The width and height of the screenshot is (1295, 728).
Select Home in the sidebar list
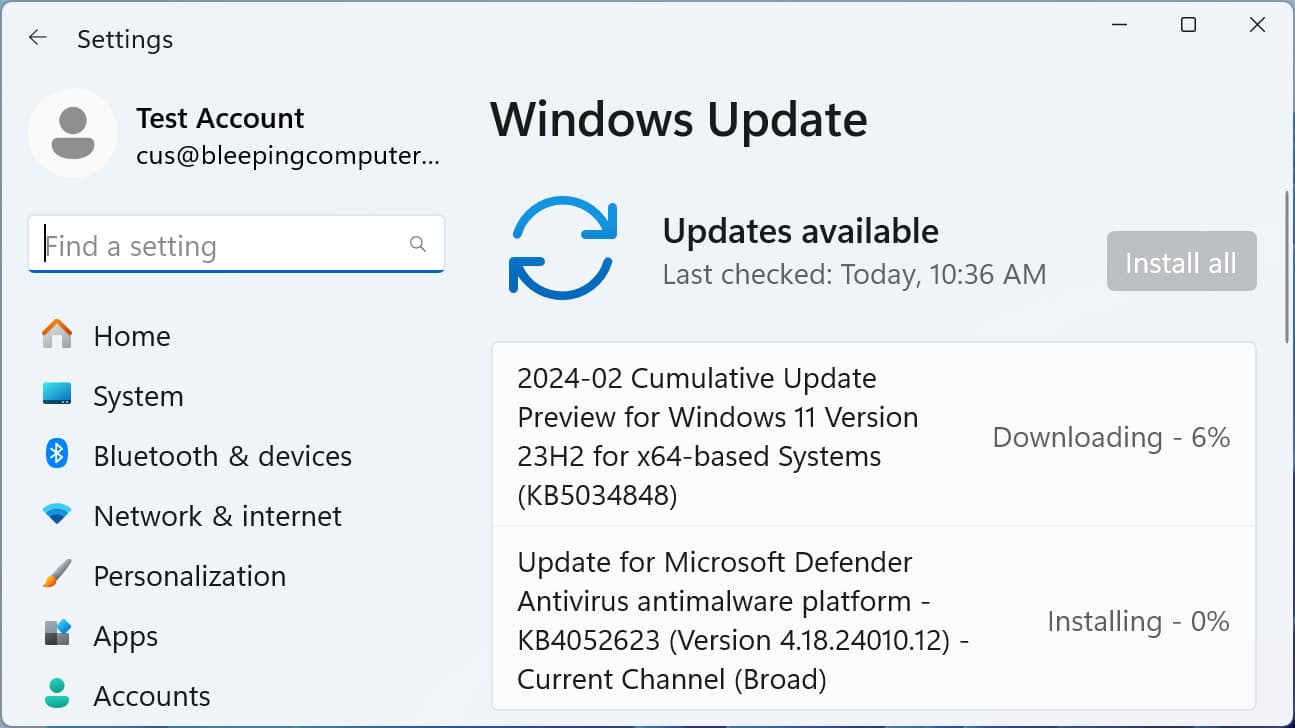point(131,336)
